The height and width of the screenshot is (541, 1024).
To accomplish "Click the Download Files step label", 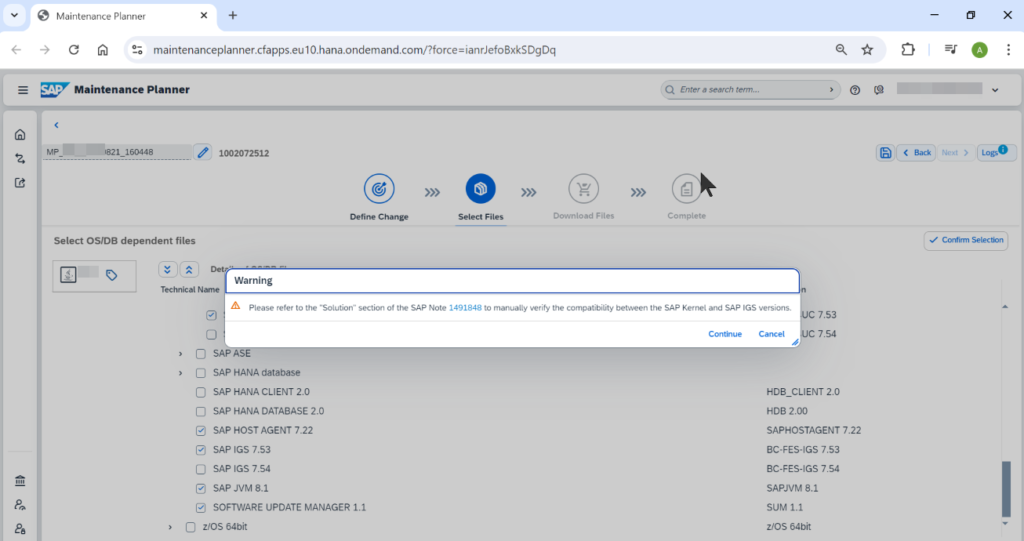I will coord(583,216).
